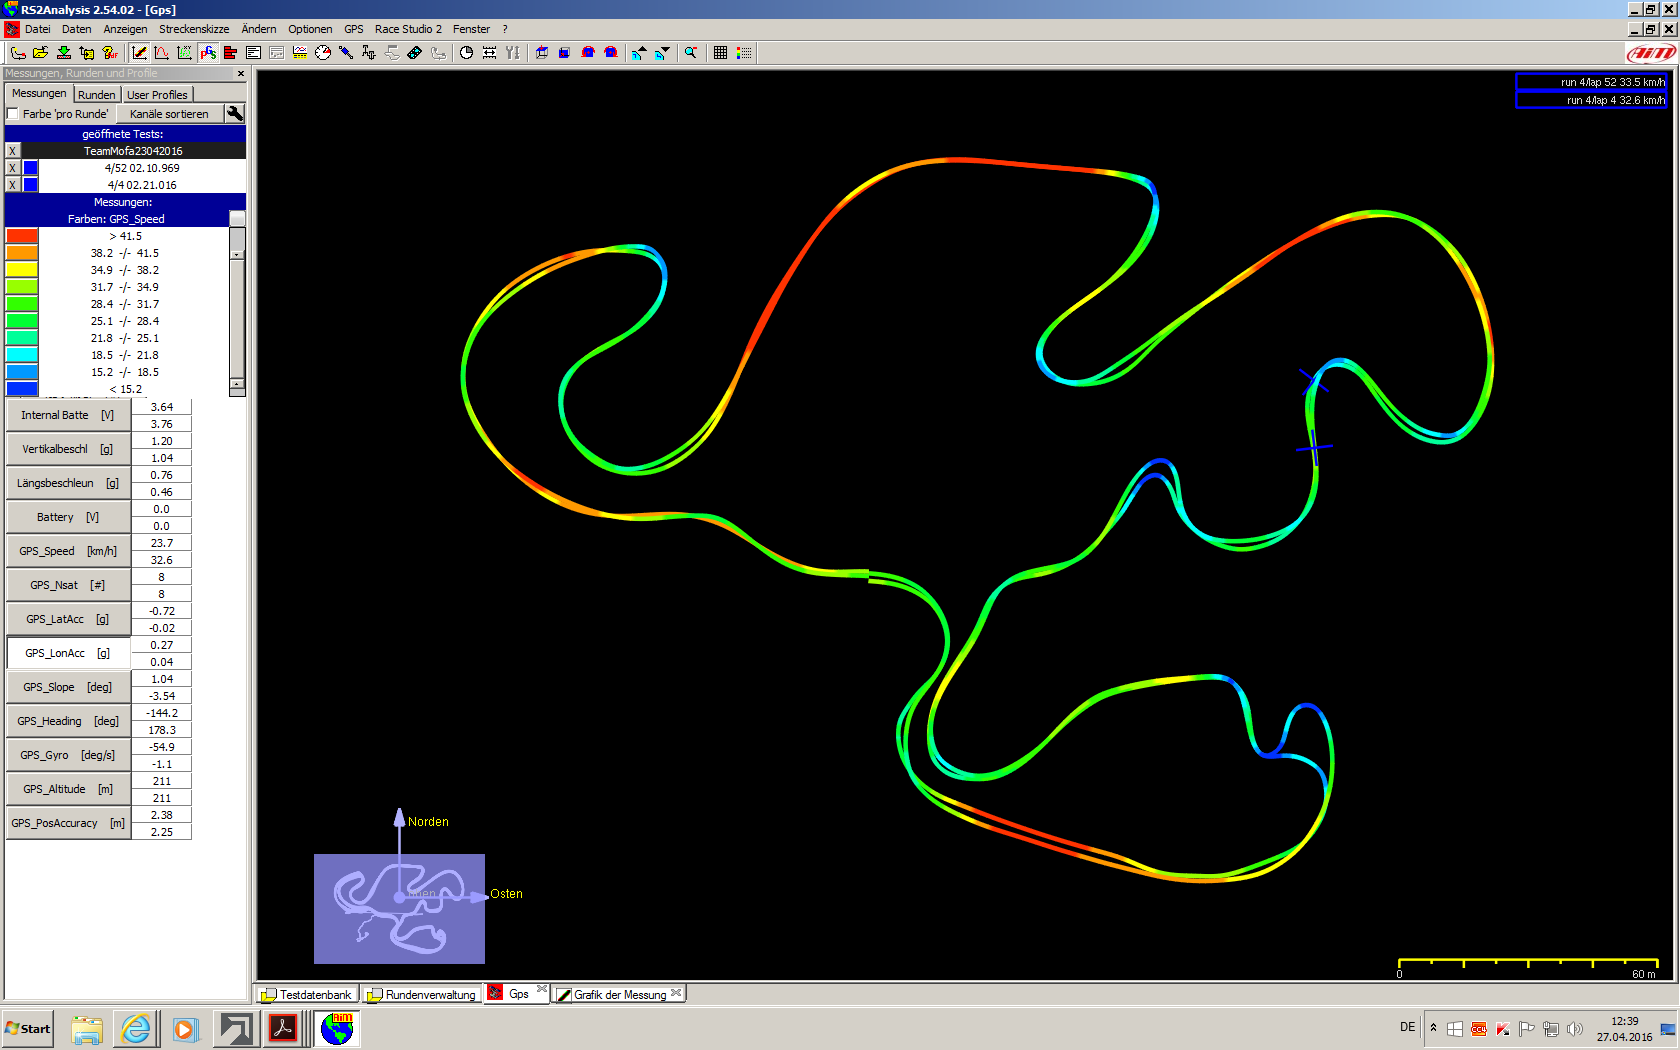
Task: Expand the Race Studio 2 menu
Action: pos(408,29)
